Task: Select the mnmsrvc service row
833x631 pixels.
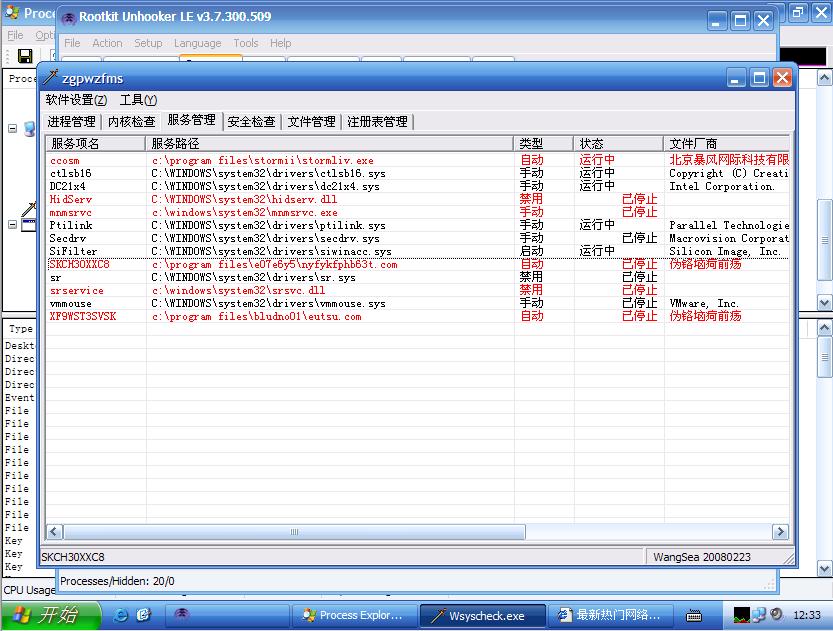Action: [x=418, y=212]
